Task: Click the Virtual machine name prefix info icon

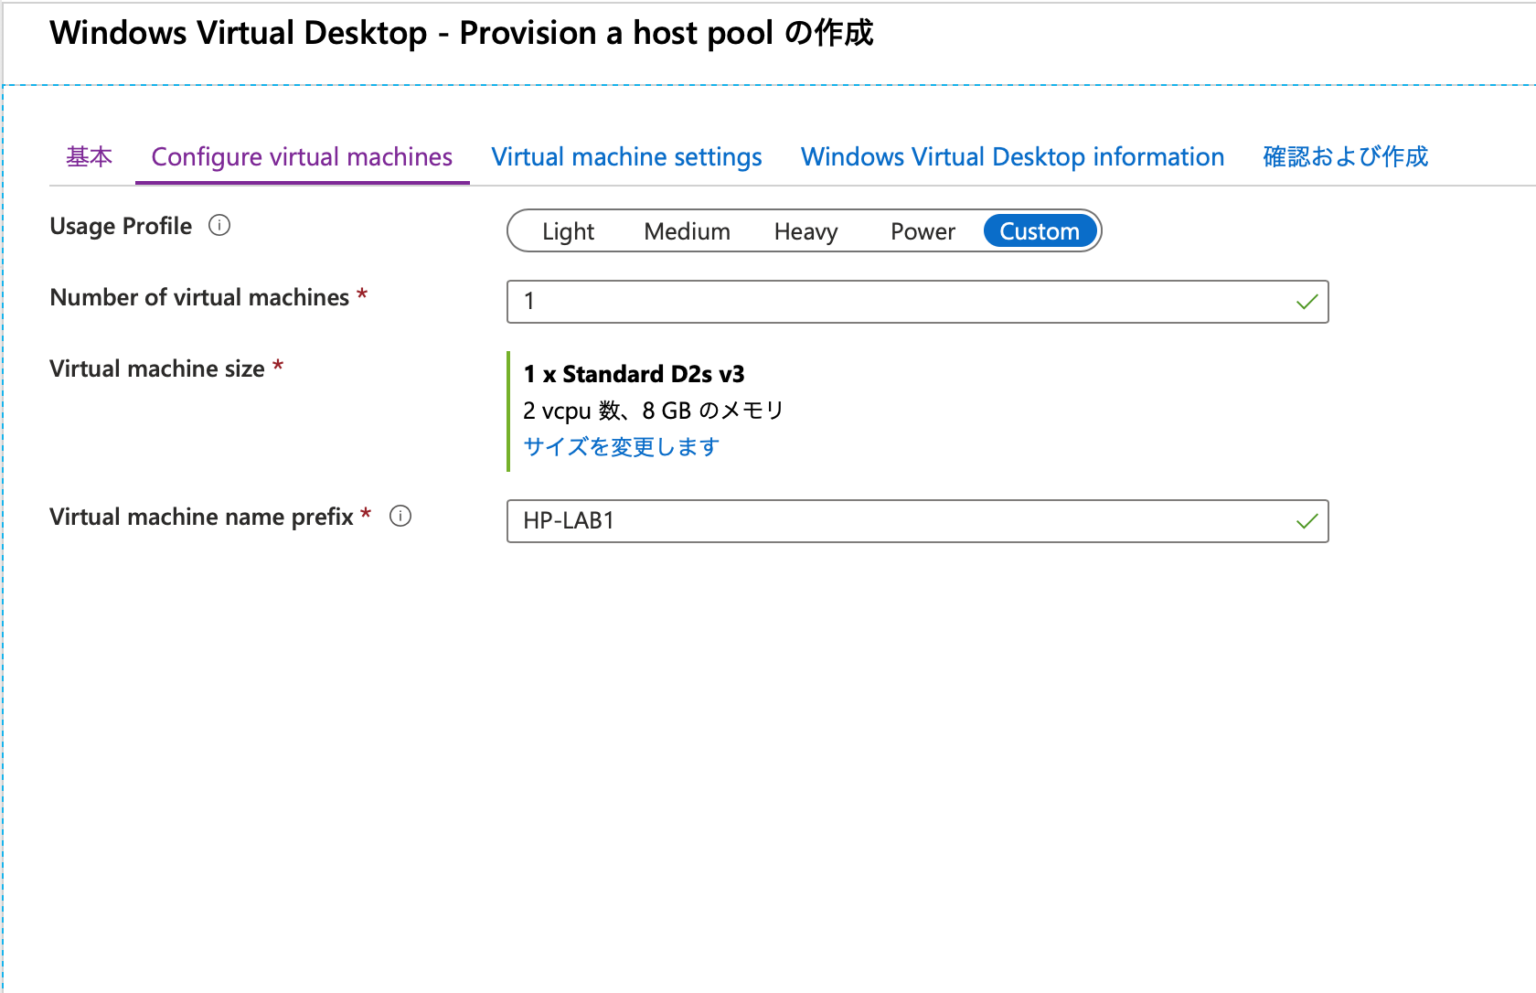Action: pyautogui.click(x=400, y=516)
